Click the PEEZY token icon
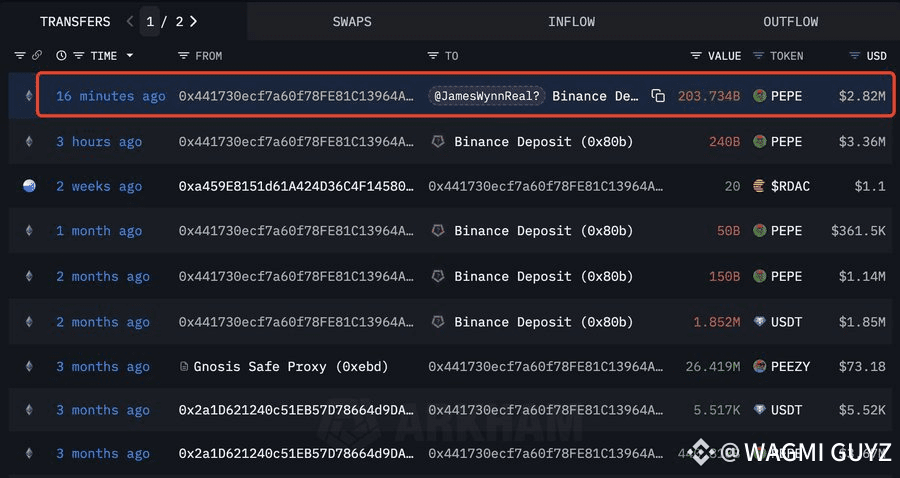Image resolution: width=900 pixels, height=478 pixels. pos(759,366)
